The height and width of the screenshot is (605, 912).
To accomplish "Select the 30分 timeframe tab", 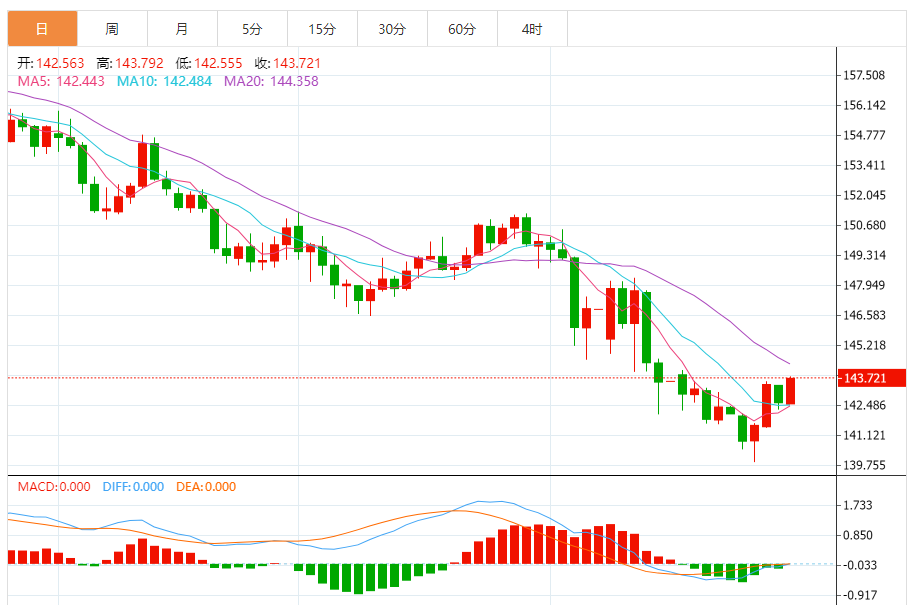I will pos(392,29).
